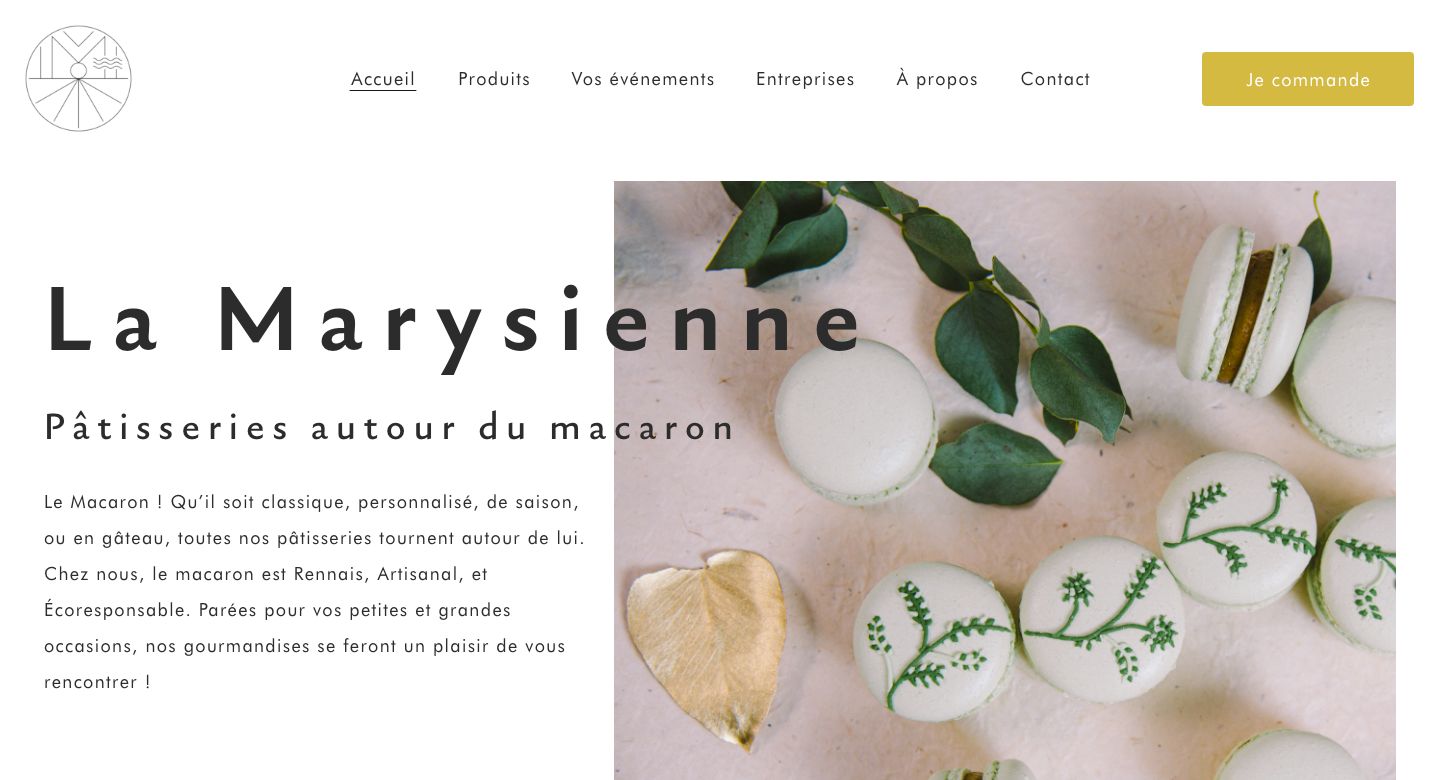Open the Contact page link
This screenshot has height=780, width=1440.
point(1055,79)
